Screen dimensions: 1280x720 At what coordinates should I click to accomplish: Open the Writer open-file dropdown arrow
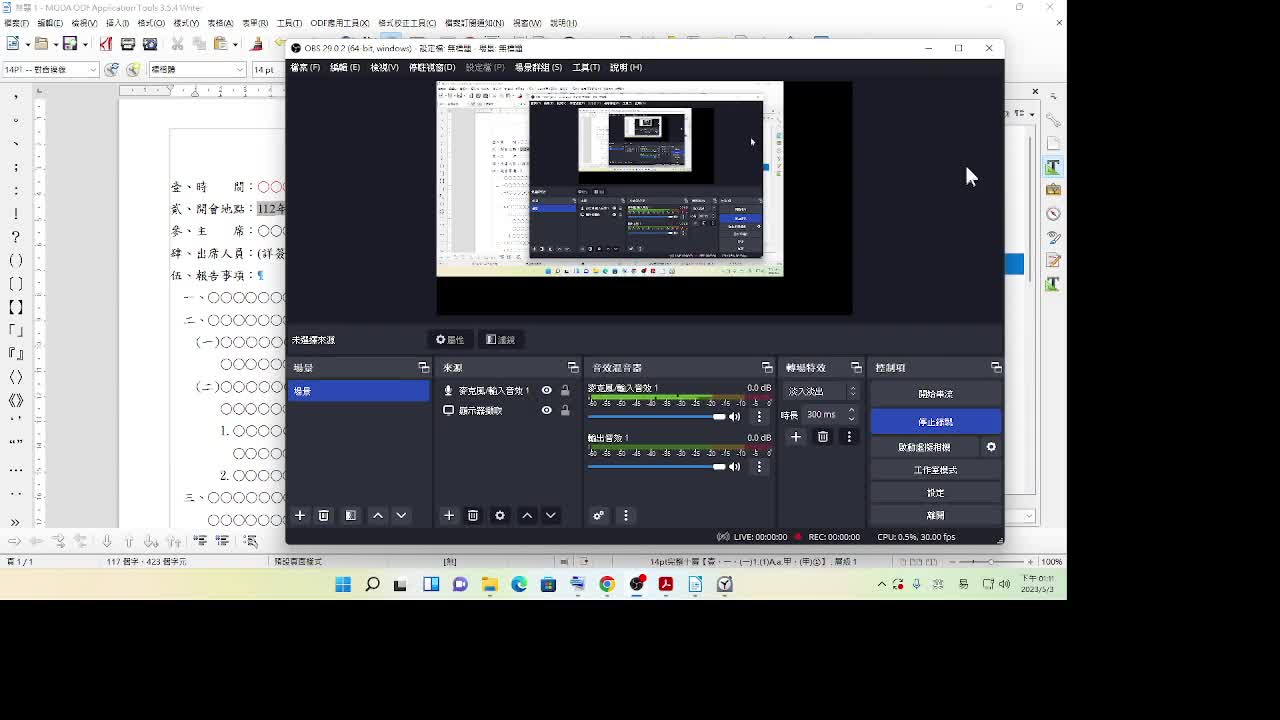click(55, 43)
